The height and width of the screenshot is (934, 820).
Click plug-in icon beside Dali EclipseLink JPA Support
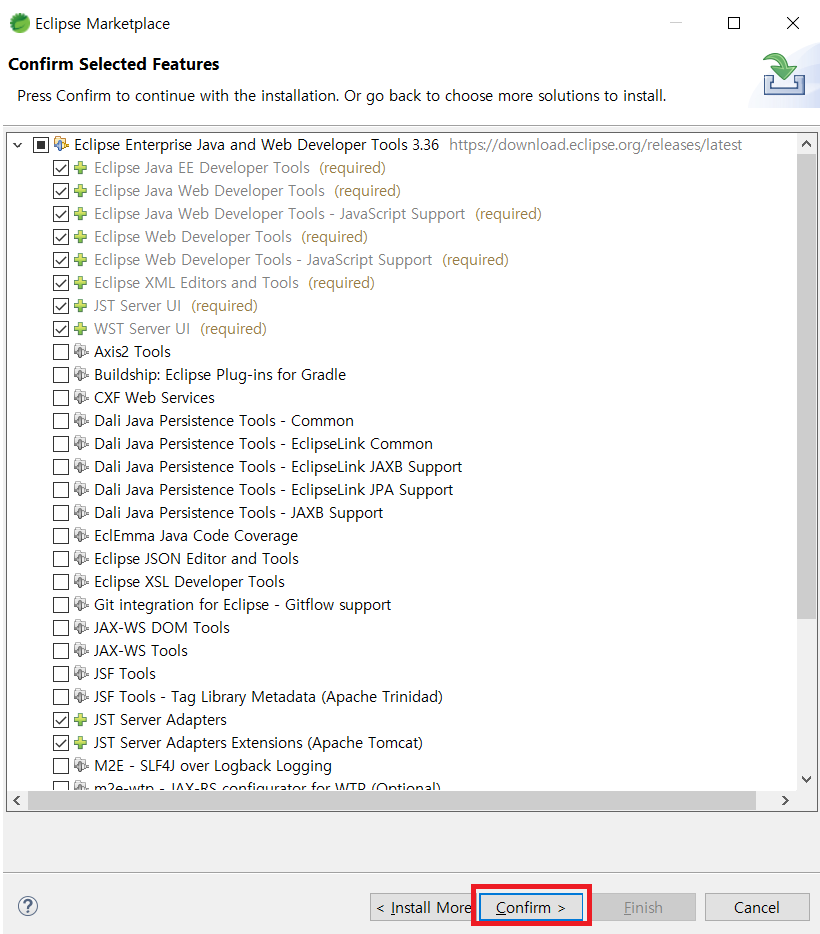(x=81, y=490)
